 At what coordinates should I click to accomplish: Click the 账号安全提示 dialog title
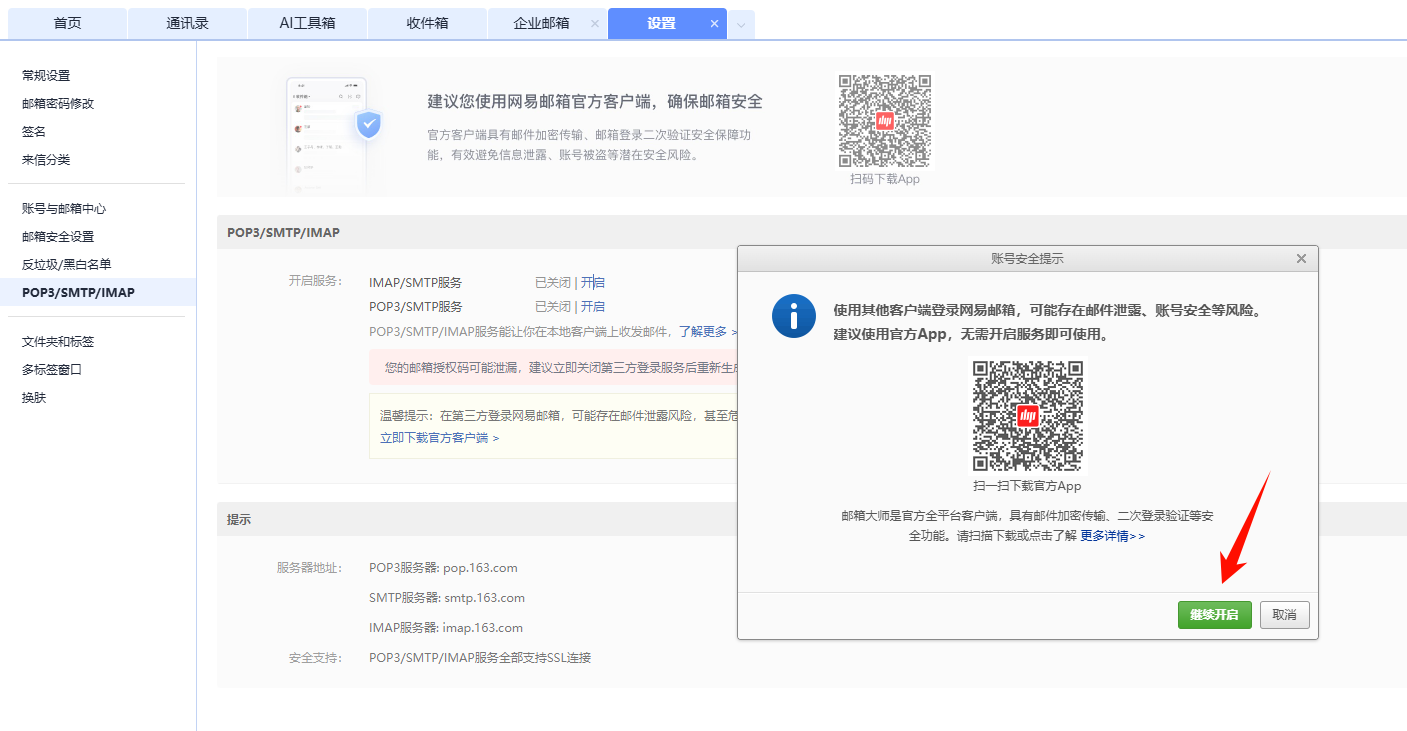[x=1027, y=258]
